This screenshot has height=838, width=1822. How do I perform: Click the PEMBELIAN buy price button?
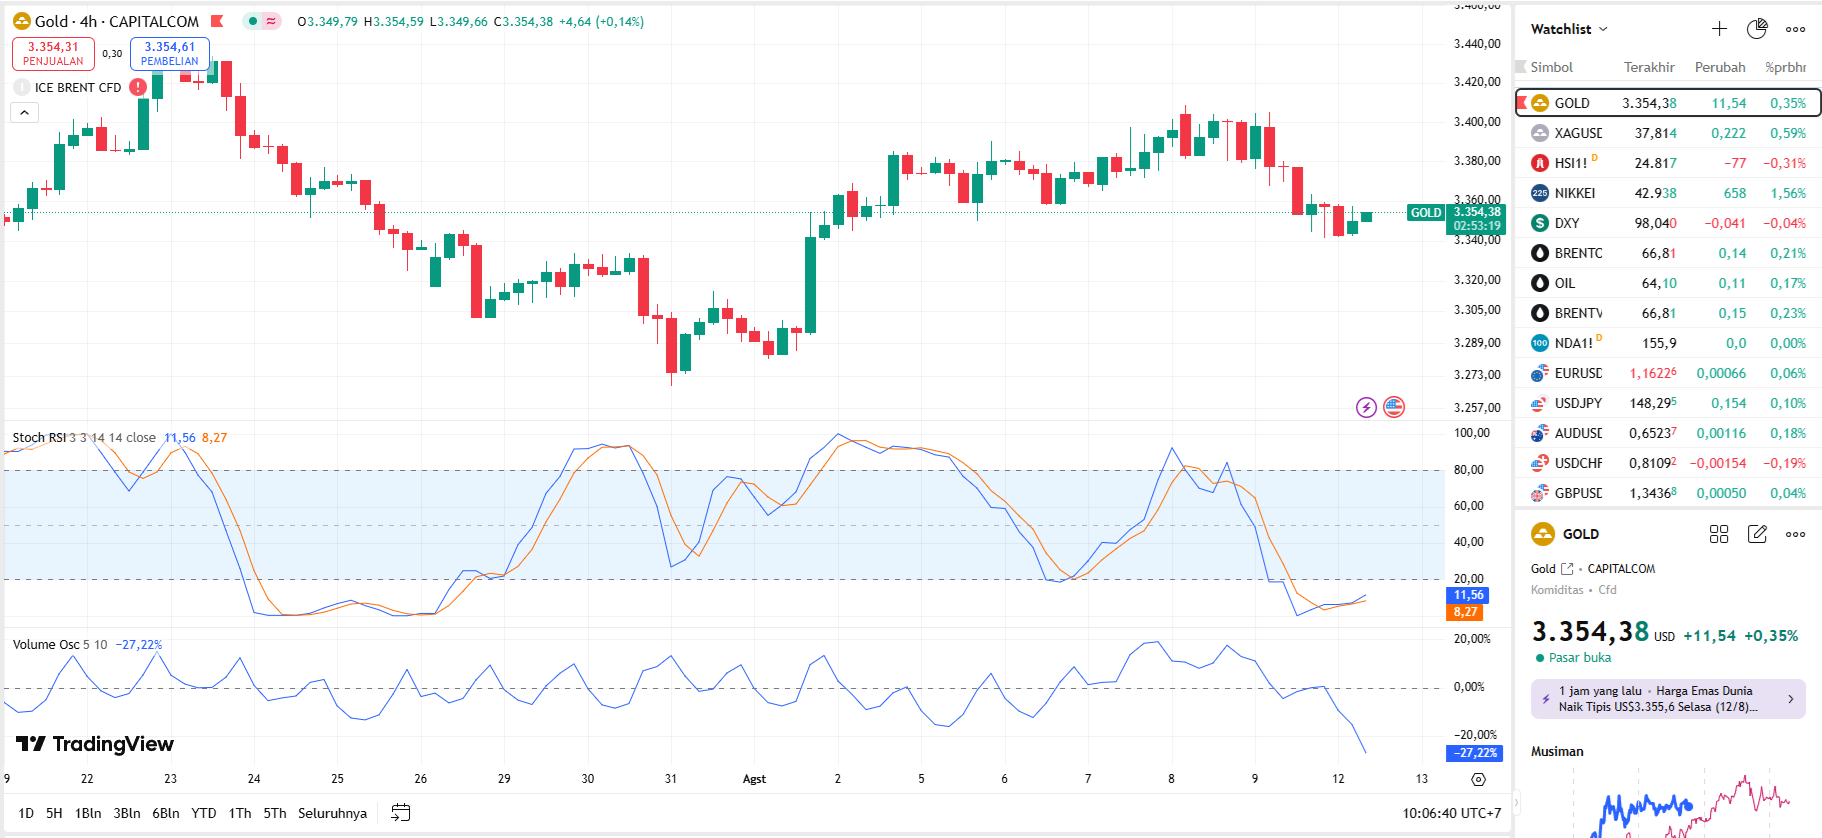170,53
